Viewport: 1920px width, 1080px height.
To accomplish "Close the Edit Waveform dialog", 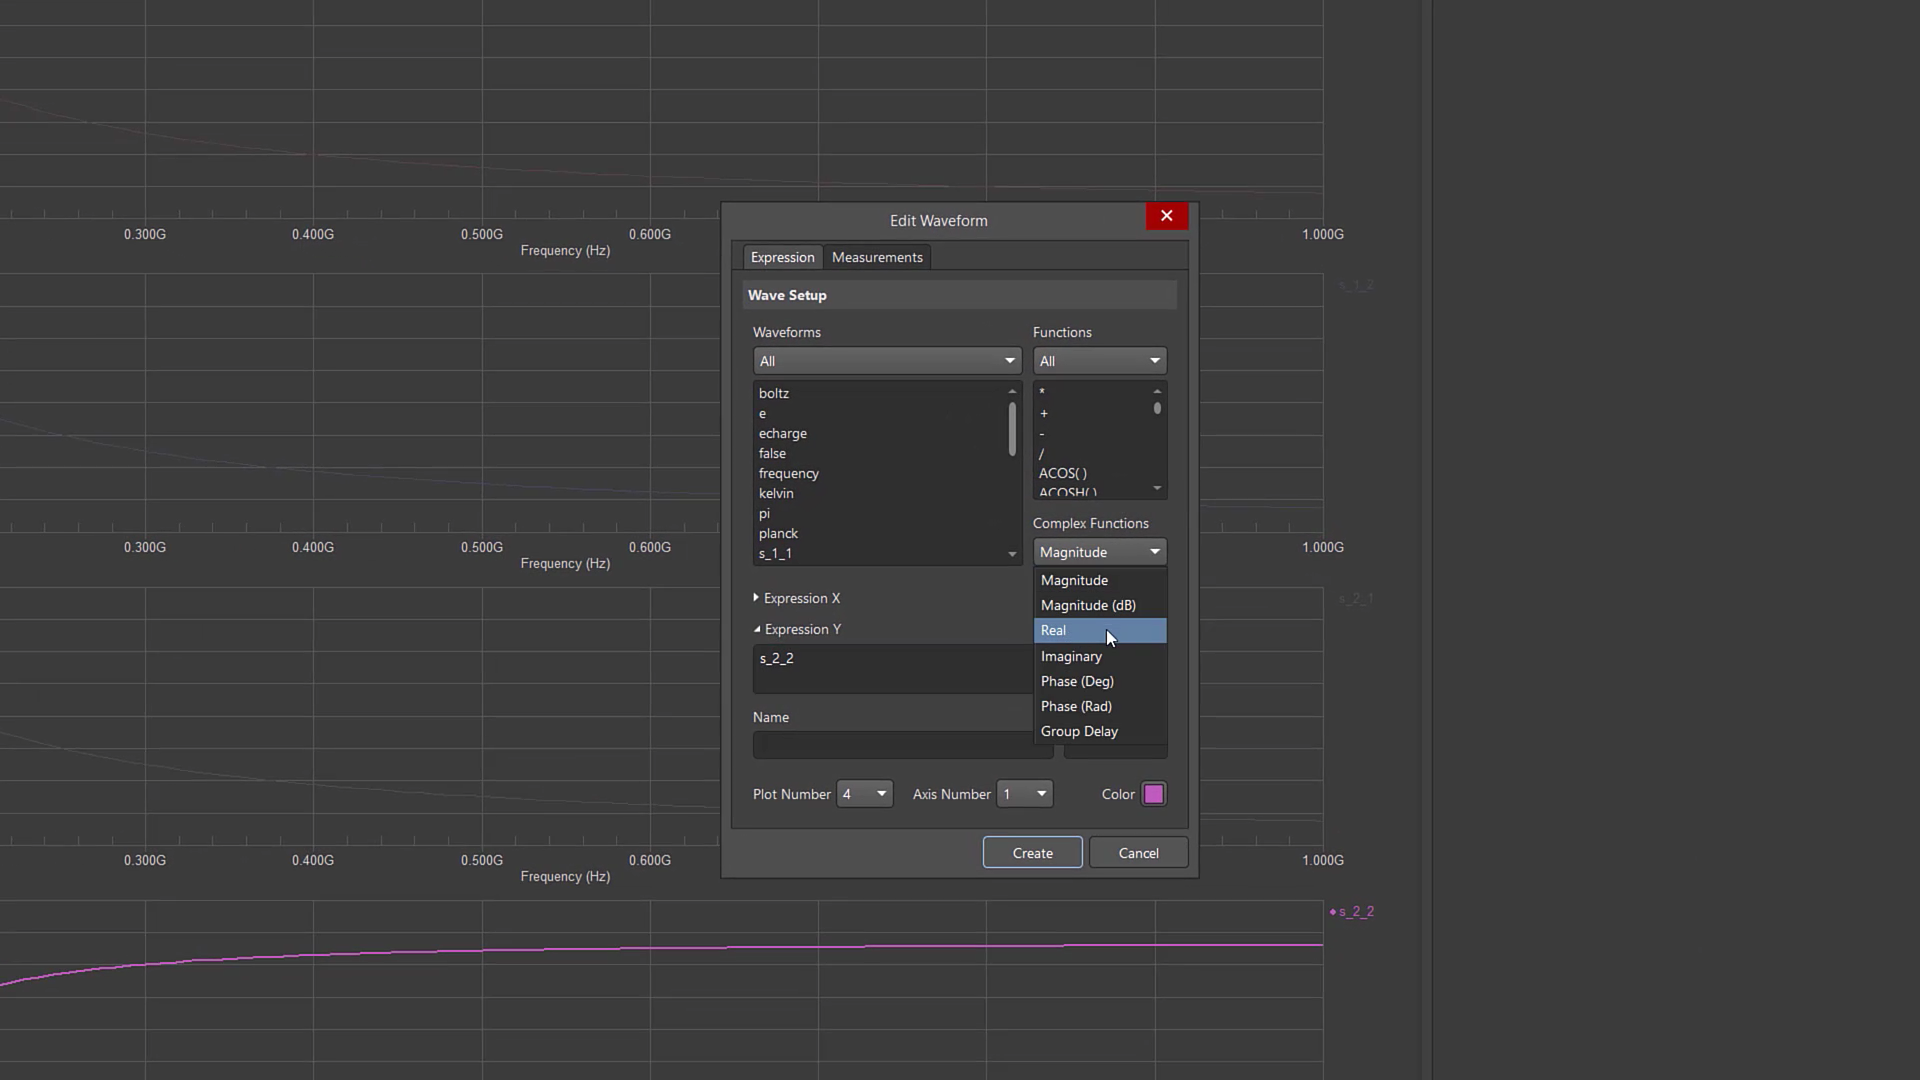I will (x=1166, y=216).
